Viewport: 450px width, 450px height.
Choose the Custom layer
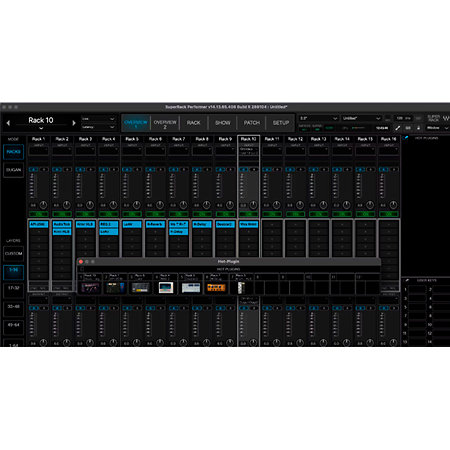13,254
